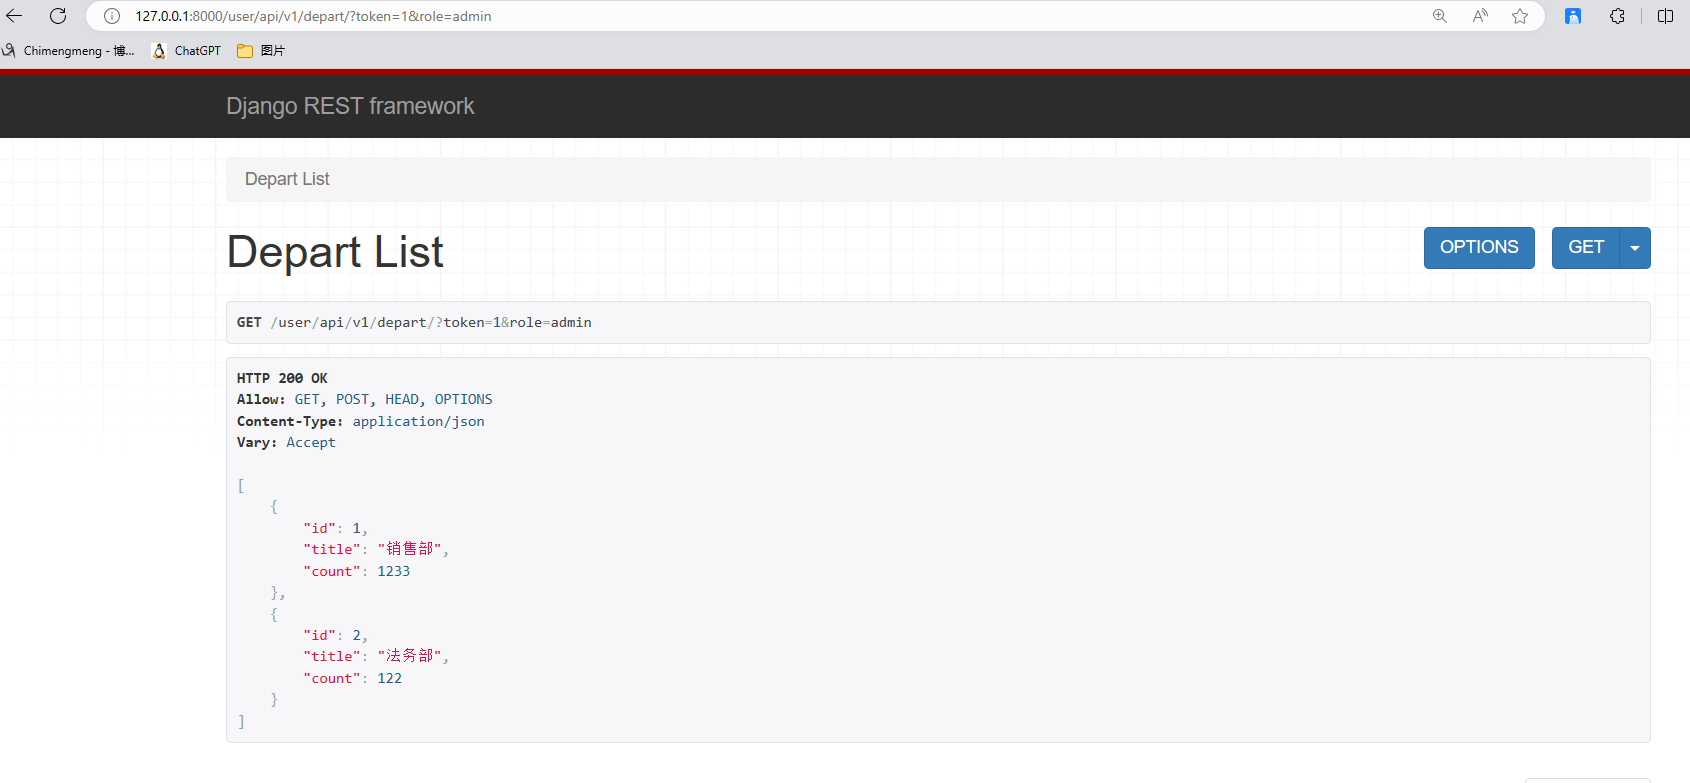
Task: Click the GET request button
Action: [1586, 248]
